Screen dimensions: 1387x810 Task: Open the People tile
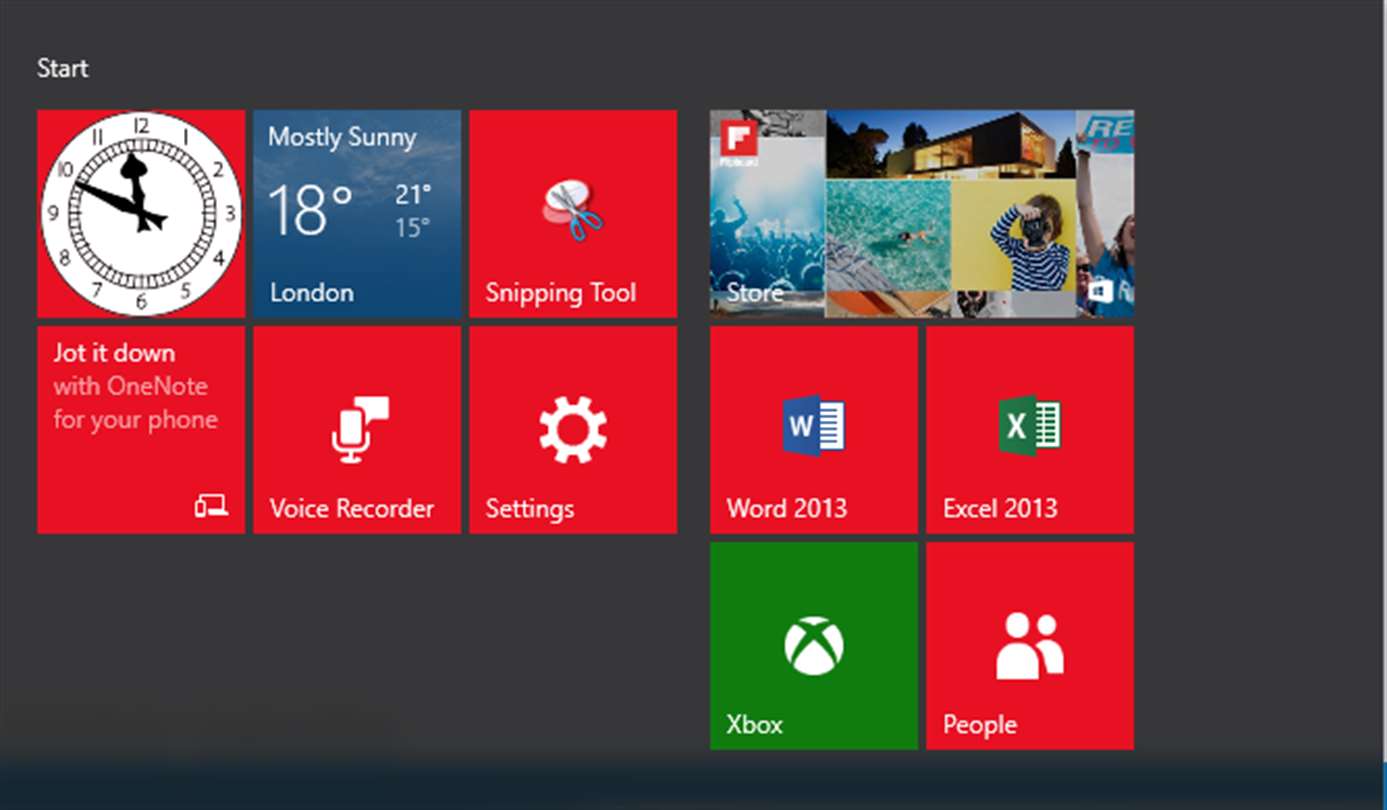[x=1030, y=645]
